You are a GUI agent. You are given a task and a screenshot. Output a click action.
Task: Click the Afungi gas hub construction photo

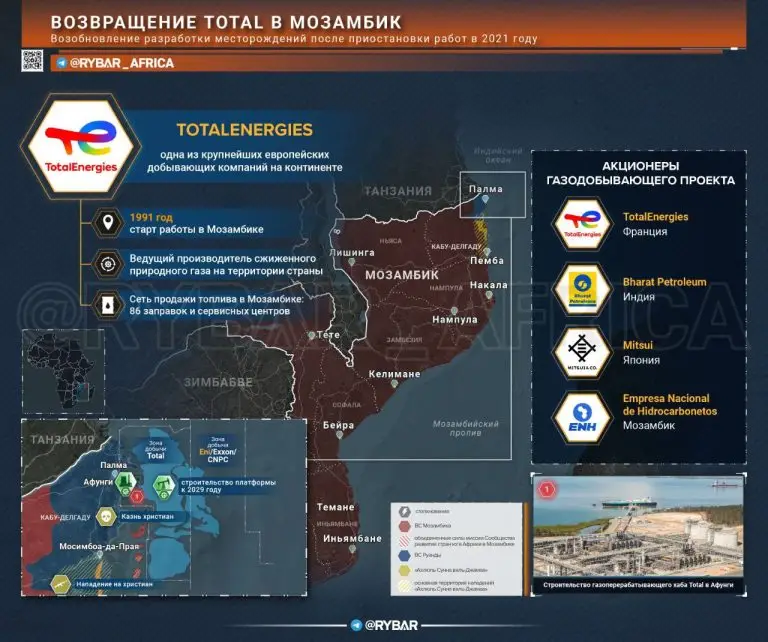(x=640, y=535)
